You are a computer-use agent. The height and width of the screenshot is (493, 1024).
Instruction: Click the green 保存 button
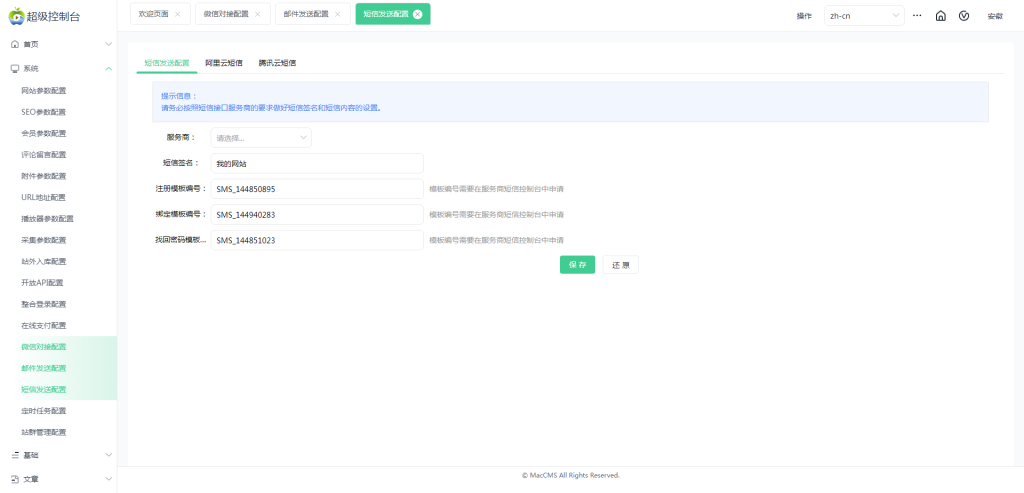[x=577, y=265]
